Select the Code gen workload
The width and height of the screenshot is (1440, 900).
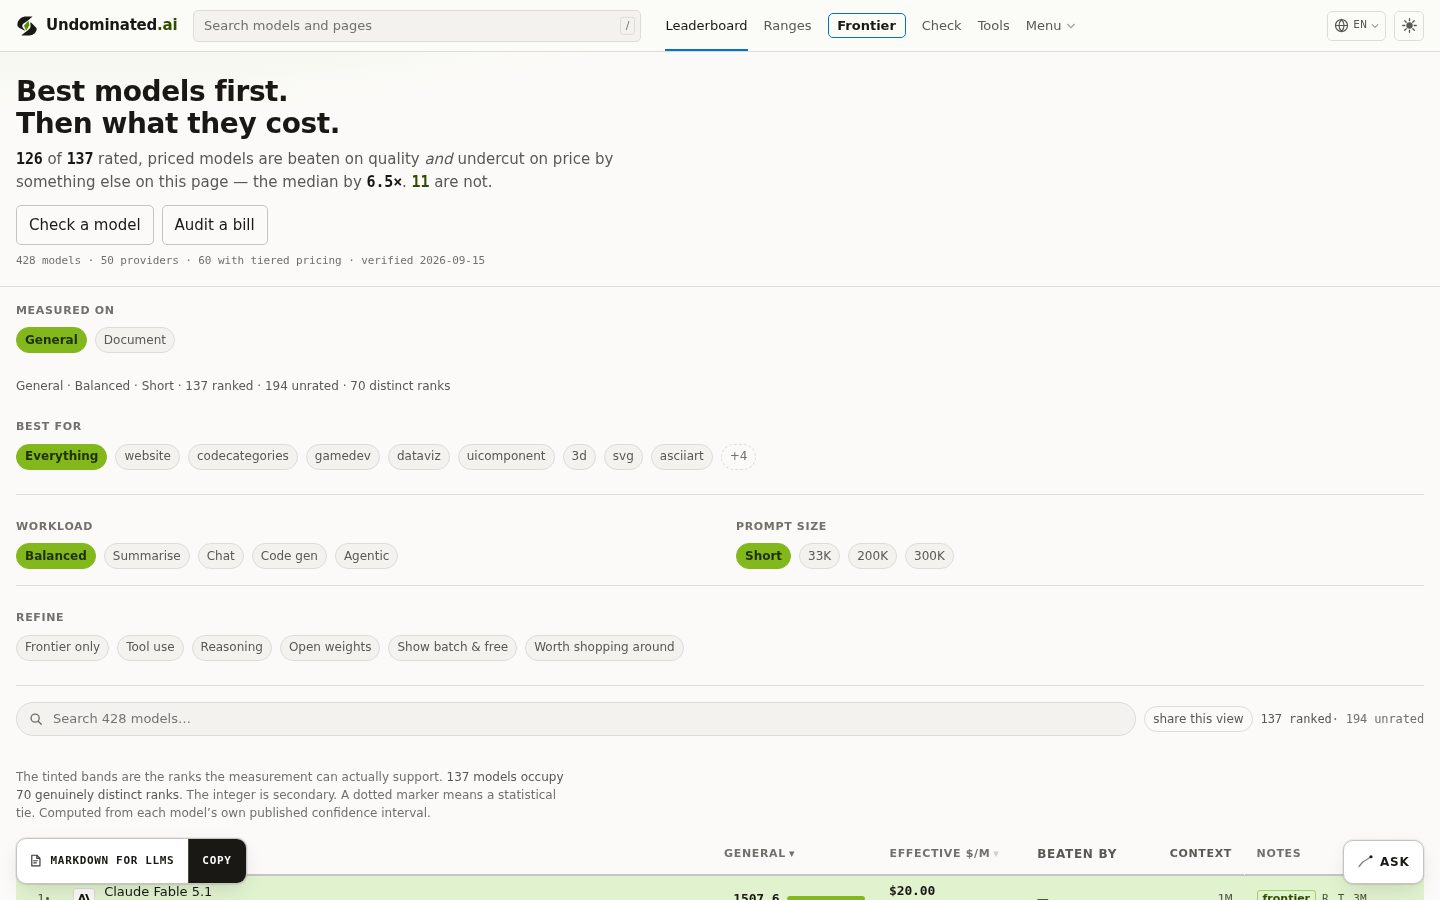pos(289,556)
